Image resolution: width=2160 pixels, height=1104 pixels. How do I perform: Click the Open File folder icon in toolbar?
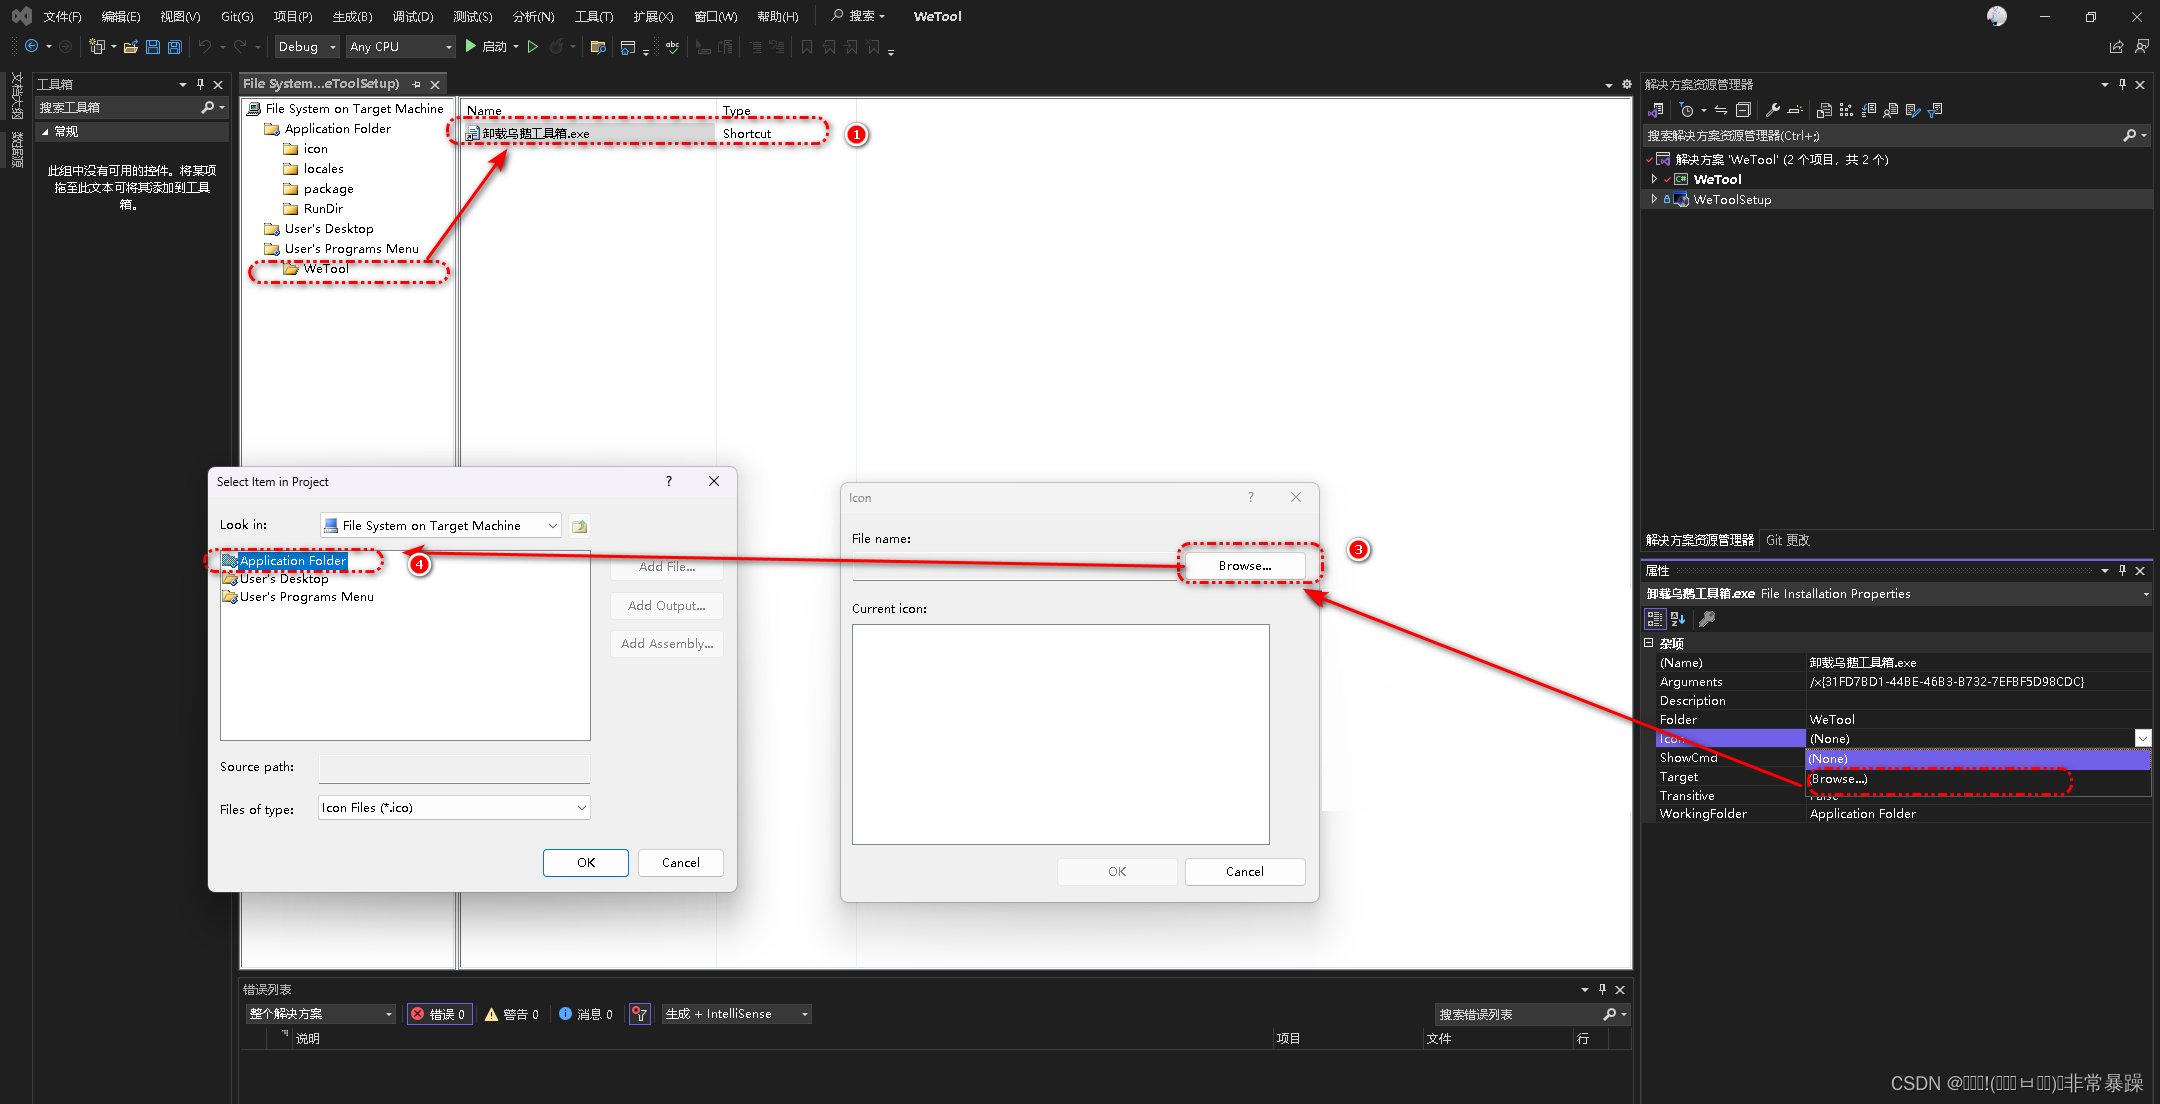(x=130, y=47)
